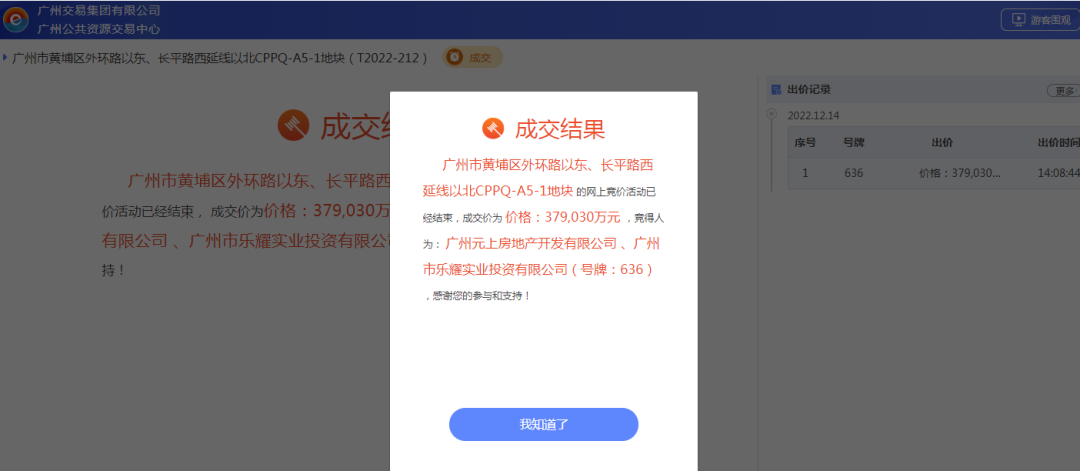Click the clock icon in 成交 badge
Viewport: 1080px width, 471px height.
pos(454,58)
